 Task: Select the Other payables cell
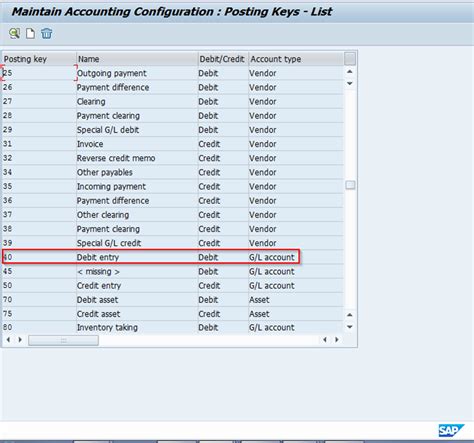coord(137,172)
